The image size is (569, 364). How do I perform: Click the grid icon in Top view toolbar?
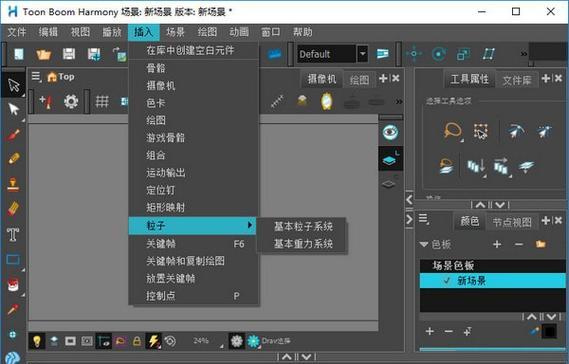coord(102,101)
